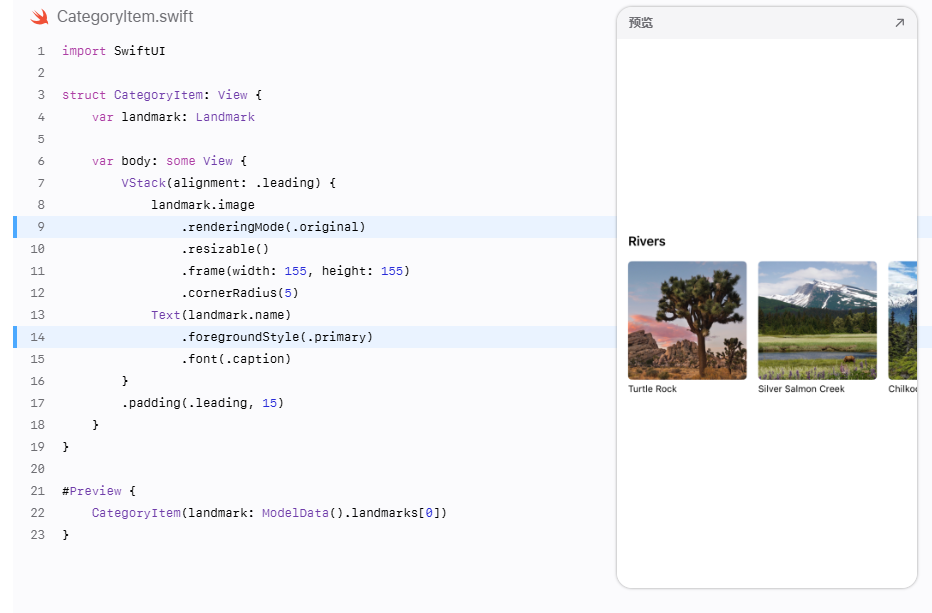Click the CategoryItem(landmark: ModelData().landmarks[0]) line

269,513
